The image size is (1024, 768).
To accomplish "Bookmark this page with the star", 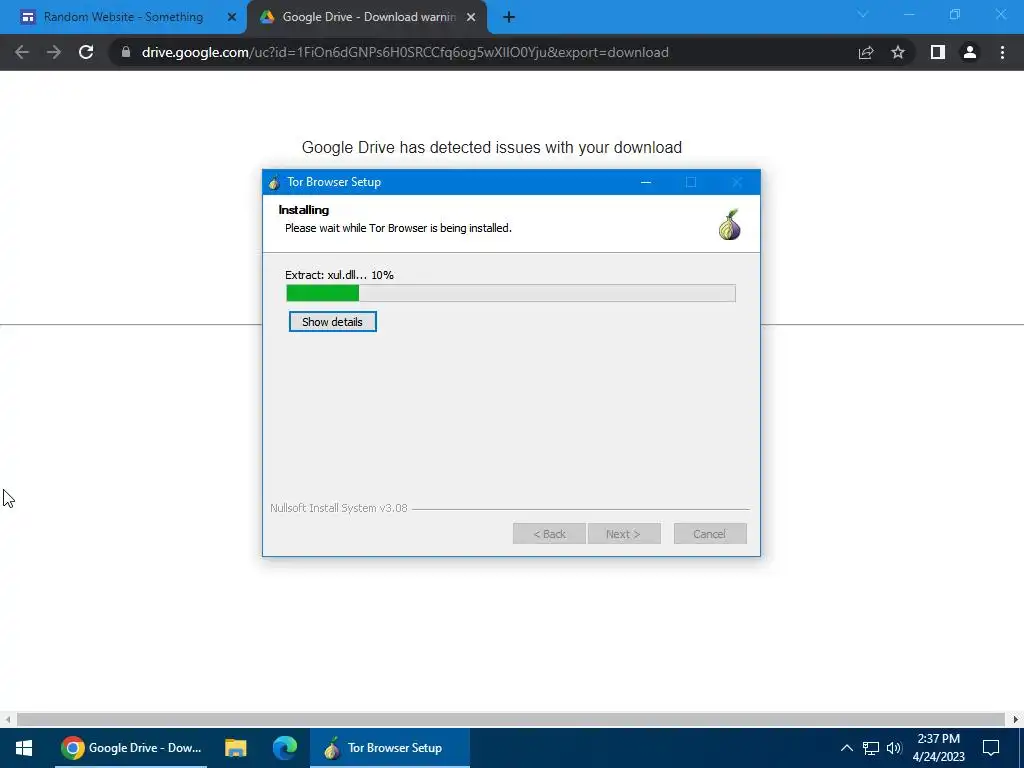I will [x=898, y=52].
